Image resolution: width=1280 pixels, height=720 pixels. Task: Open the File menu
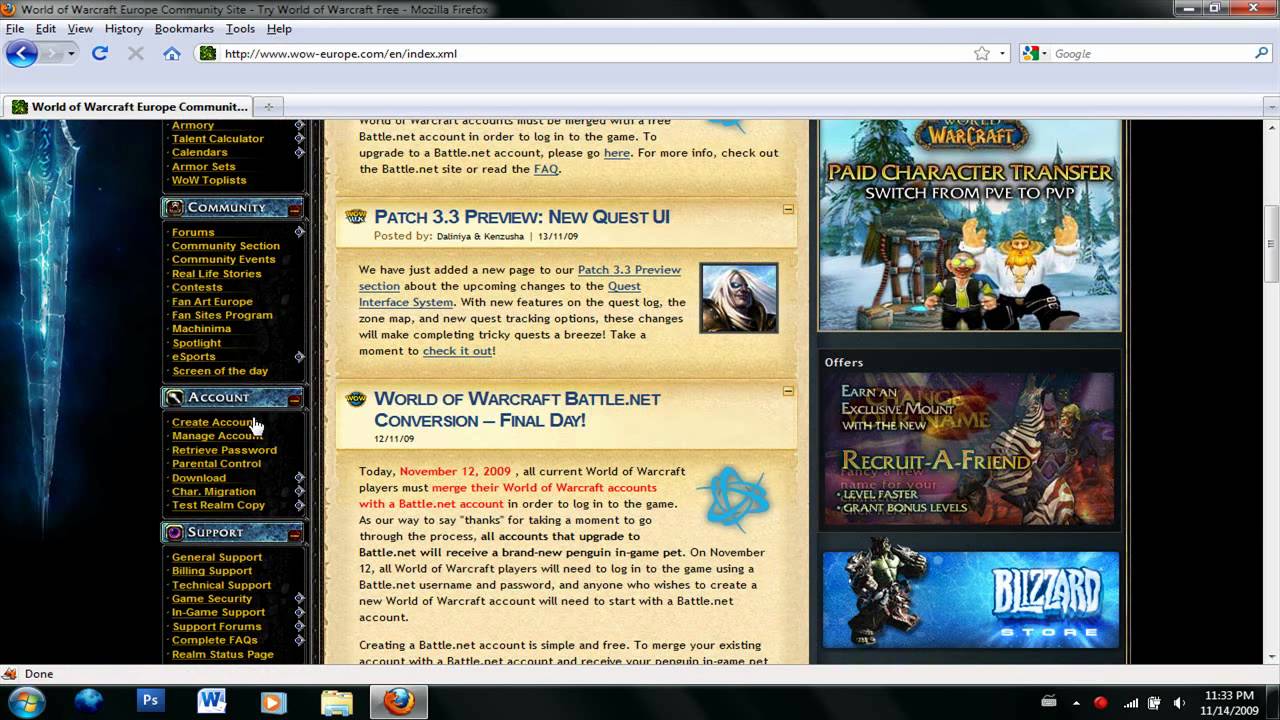tap(15, 29)
